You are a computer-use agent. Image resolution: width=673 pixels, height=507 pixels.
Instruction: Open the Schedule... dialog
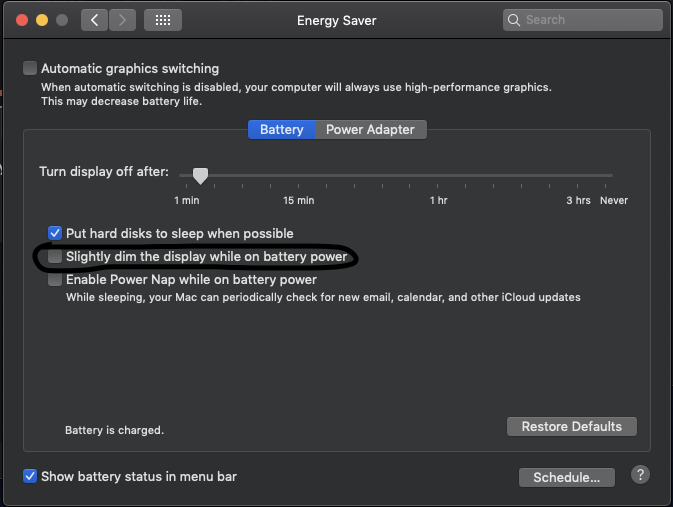tap(567, 477)
